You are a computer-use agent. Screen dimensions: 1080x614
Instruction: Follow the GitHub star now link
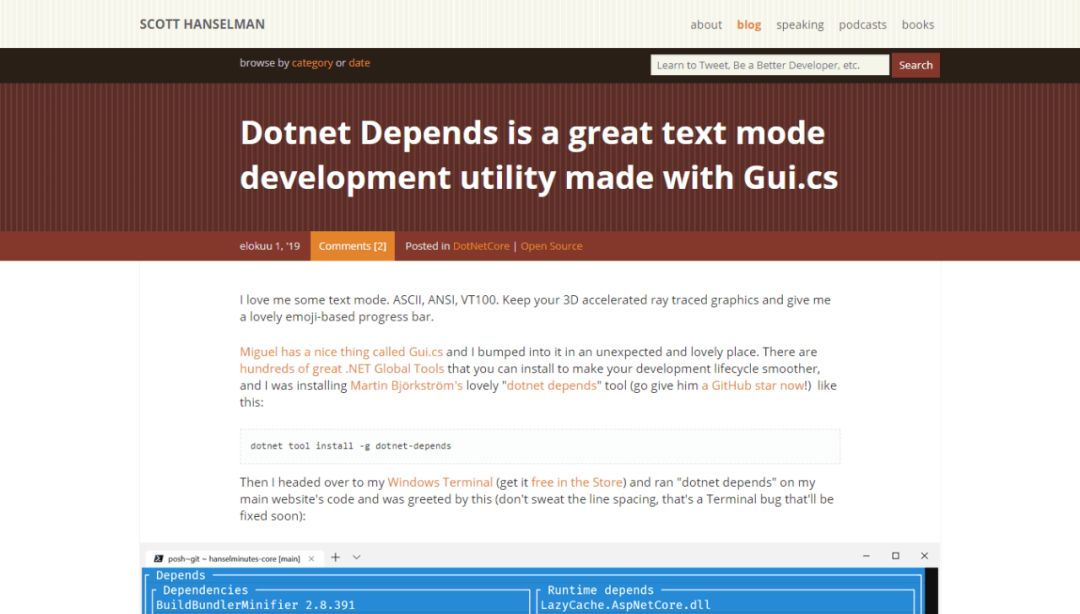[x=754, y=385]
